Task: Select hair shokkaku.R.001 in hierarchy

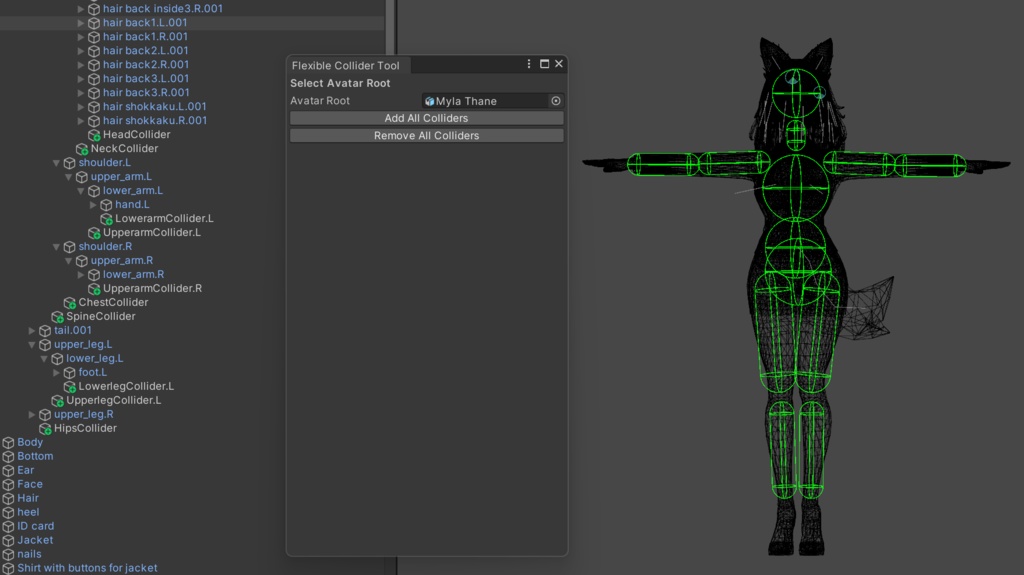Action: (155, 120)
